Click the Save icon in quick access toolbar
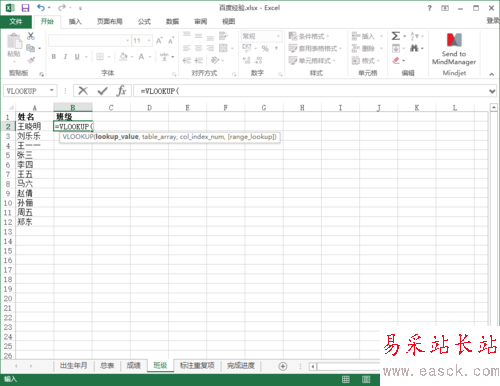This screenshot has width=500, height=386. pos(25,8)
